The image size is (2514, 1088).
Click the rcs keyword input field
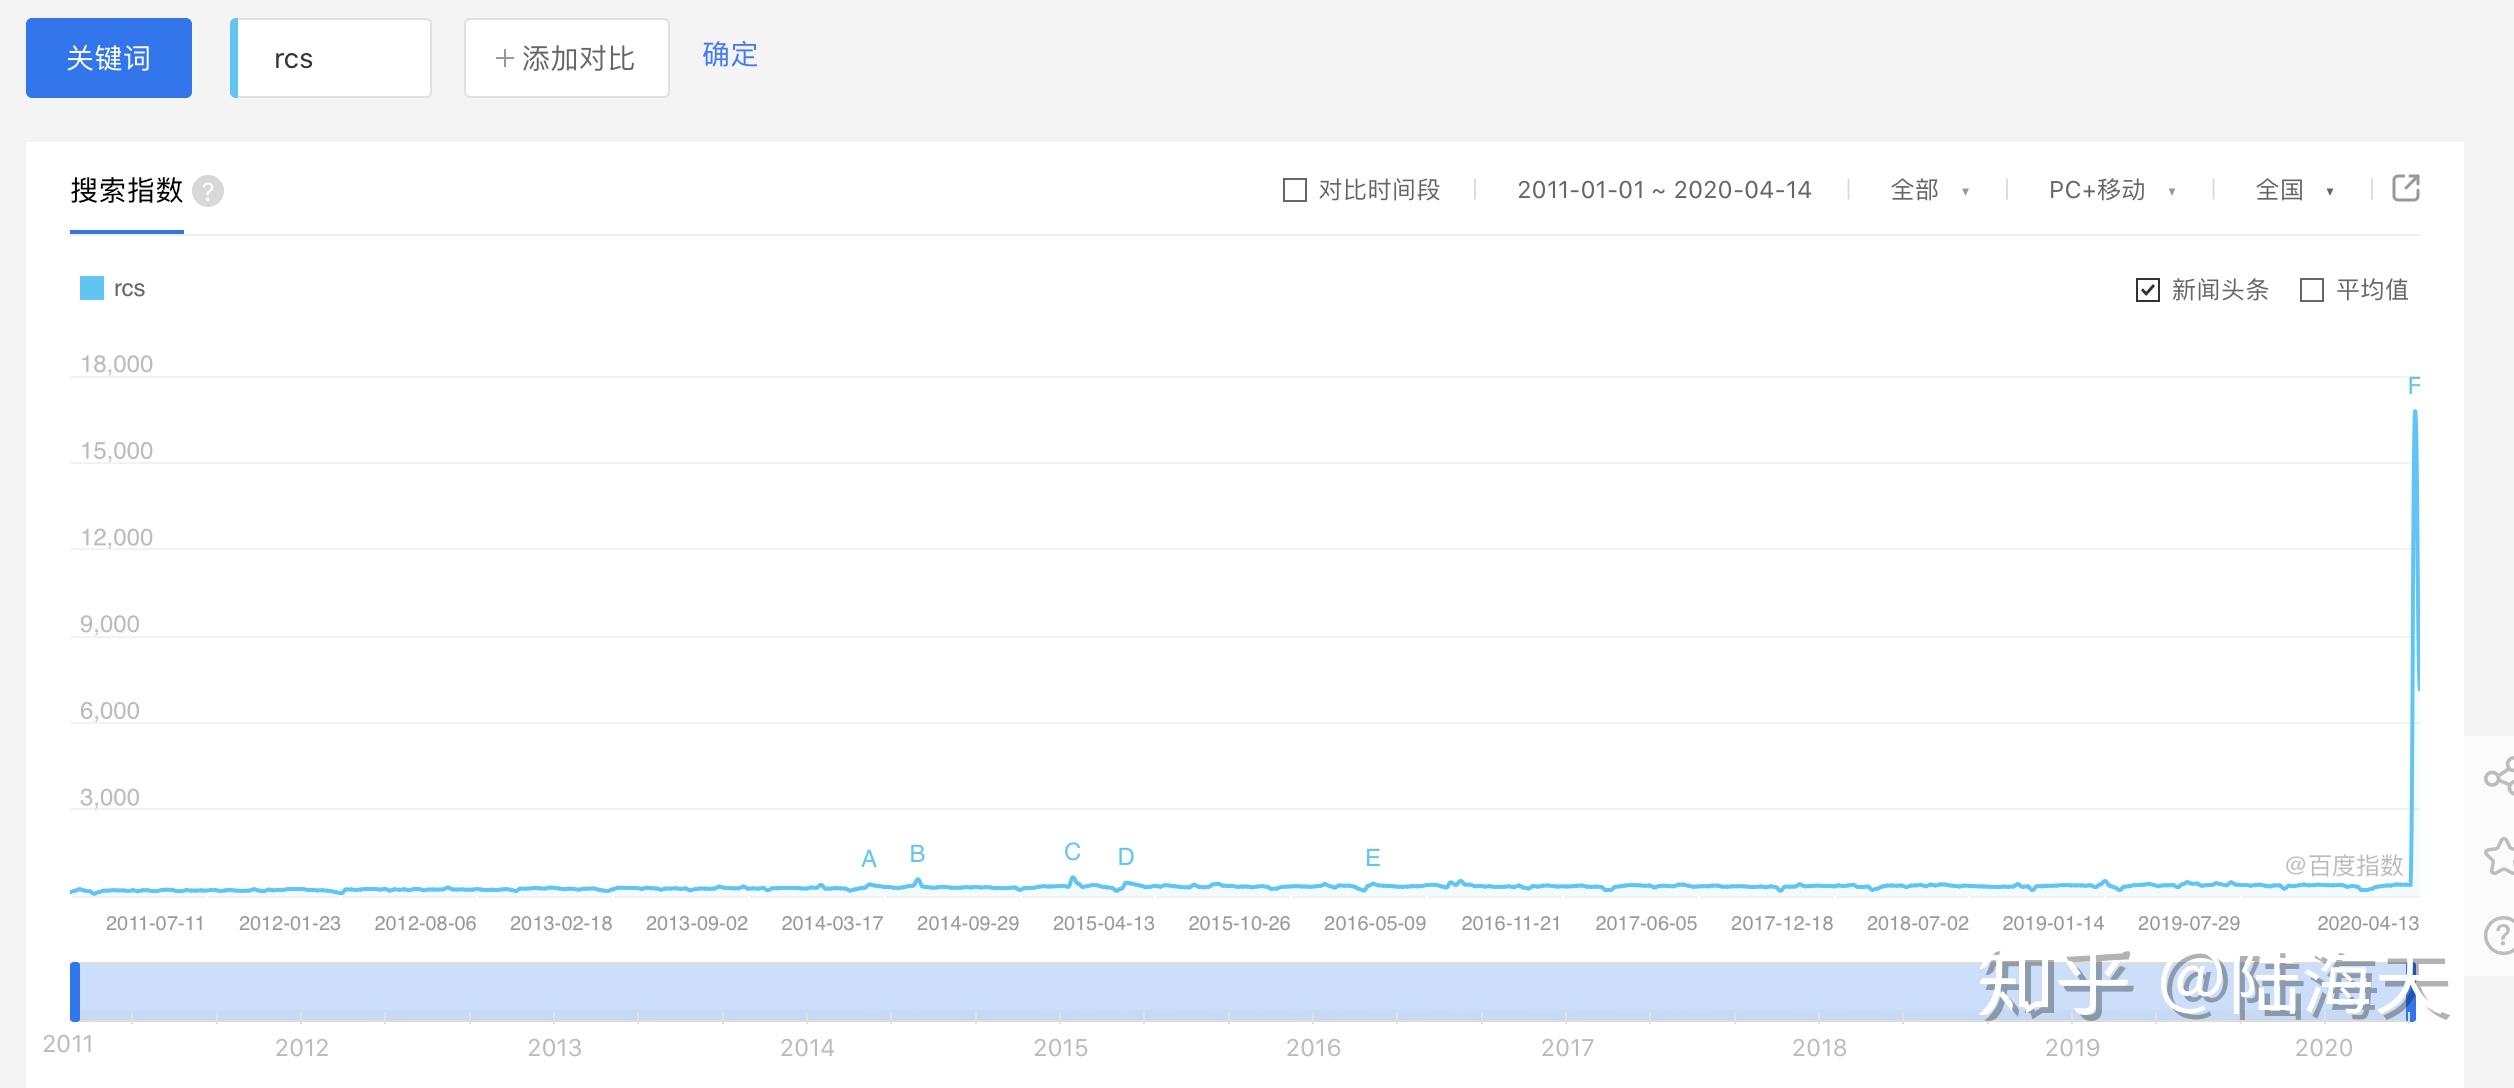pyautogui.click(x=330, y=57)
